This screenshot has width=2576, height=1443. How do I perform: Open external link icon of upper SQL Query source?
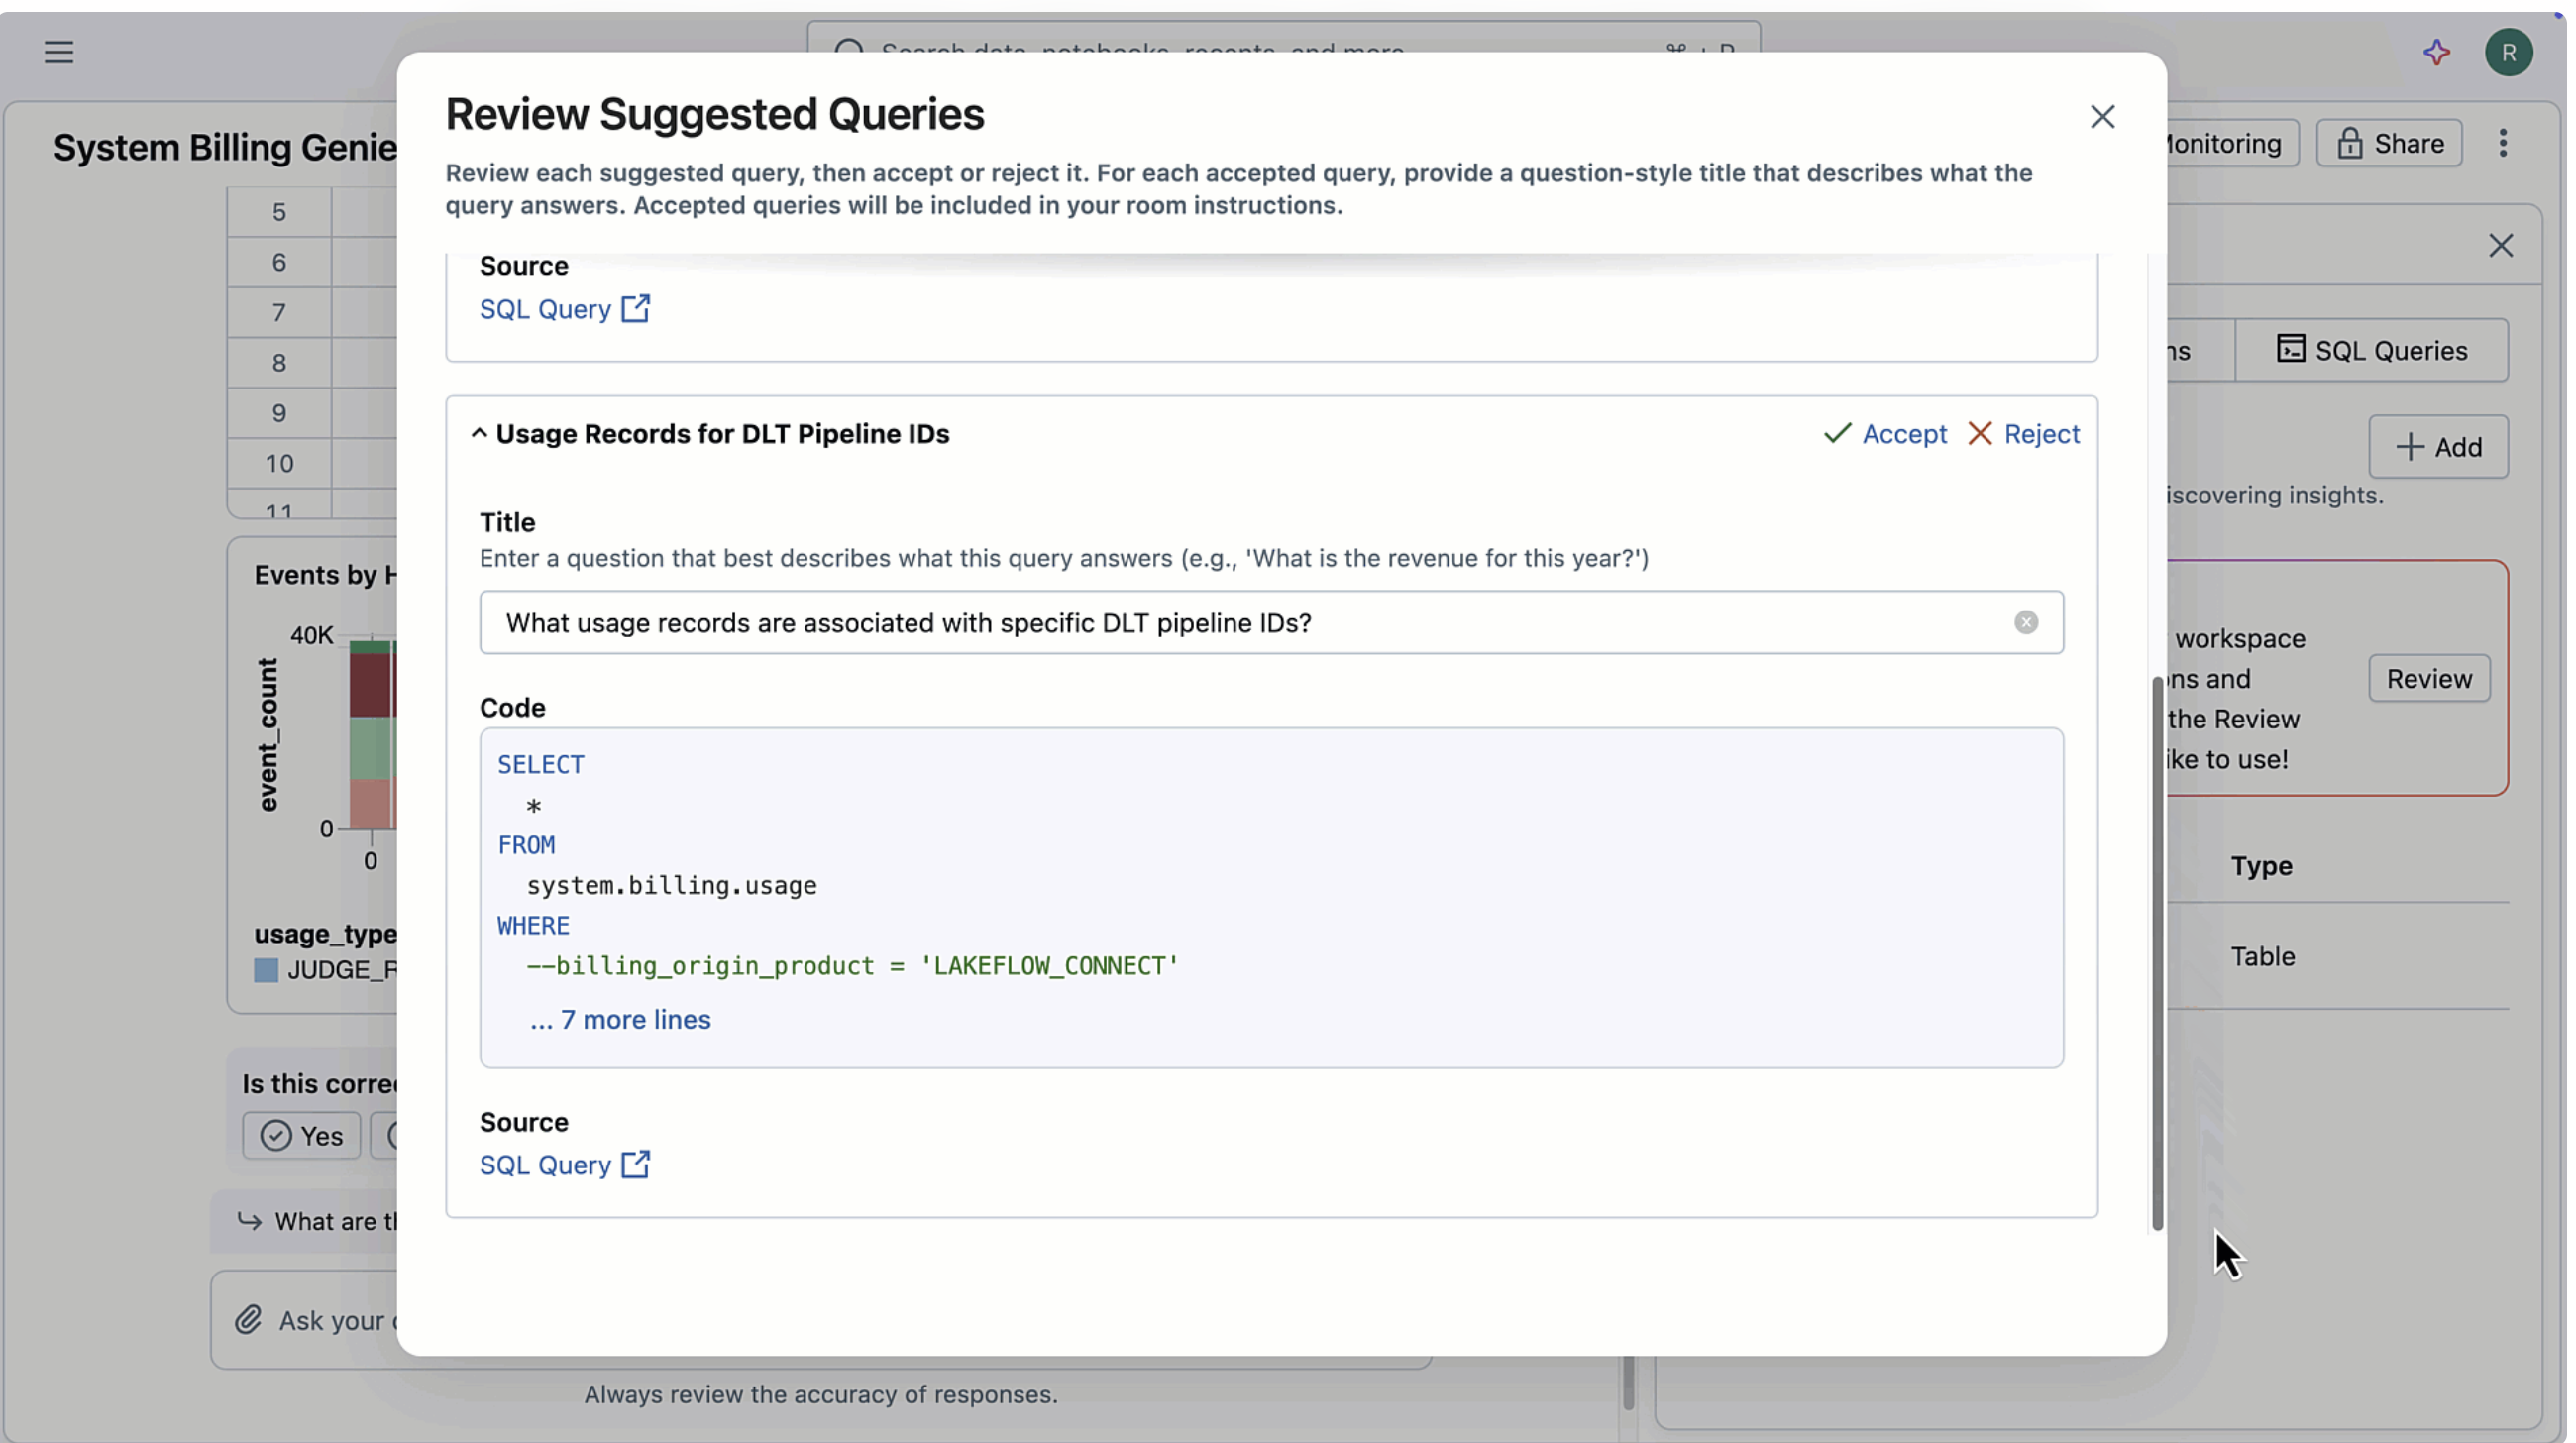pos(636,309)
